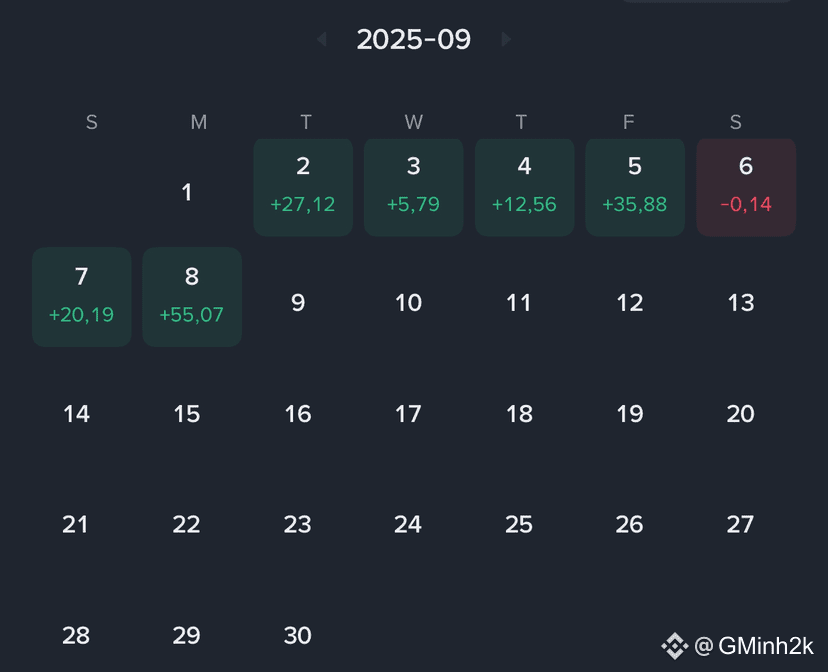This screenshot has width=828, height=672.
Task: Select day 2 with +27,12 profit
Action: click(x=303, y=187)
